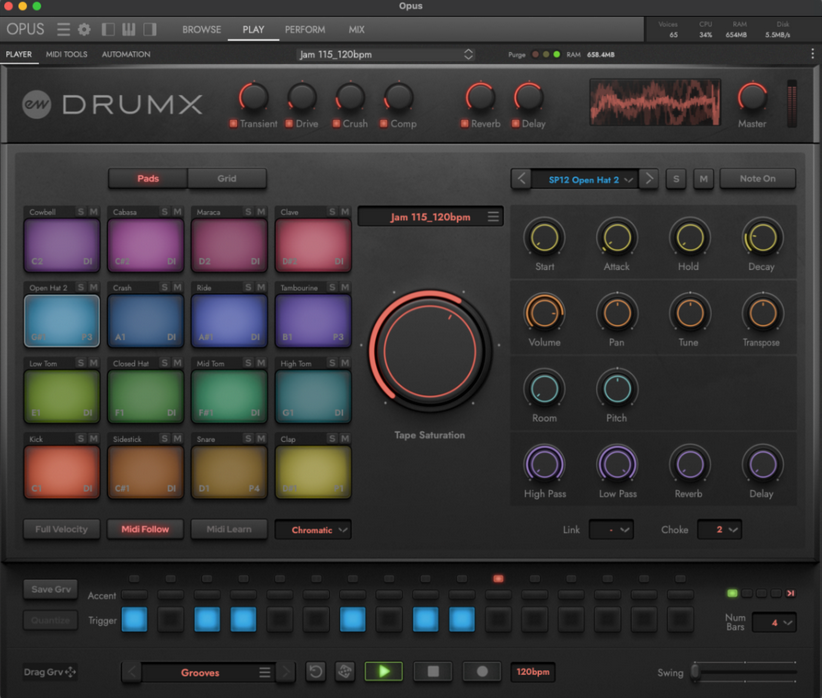Viewport: 822px width, 698px height.
Task: Click the Pads view button
Action: point(148,178)
